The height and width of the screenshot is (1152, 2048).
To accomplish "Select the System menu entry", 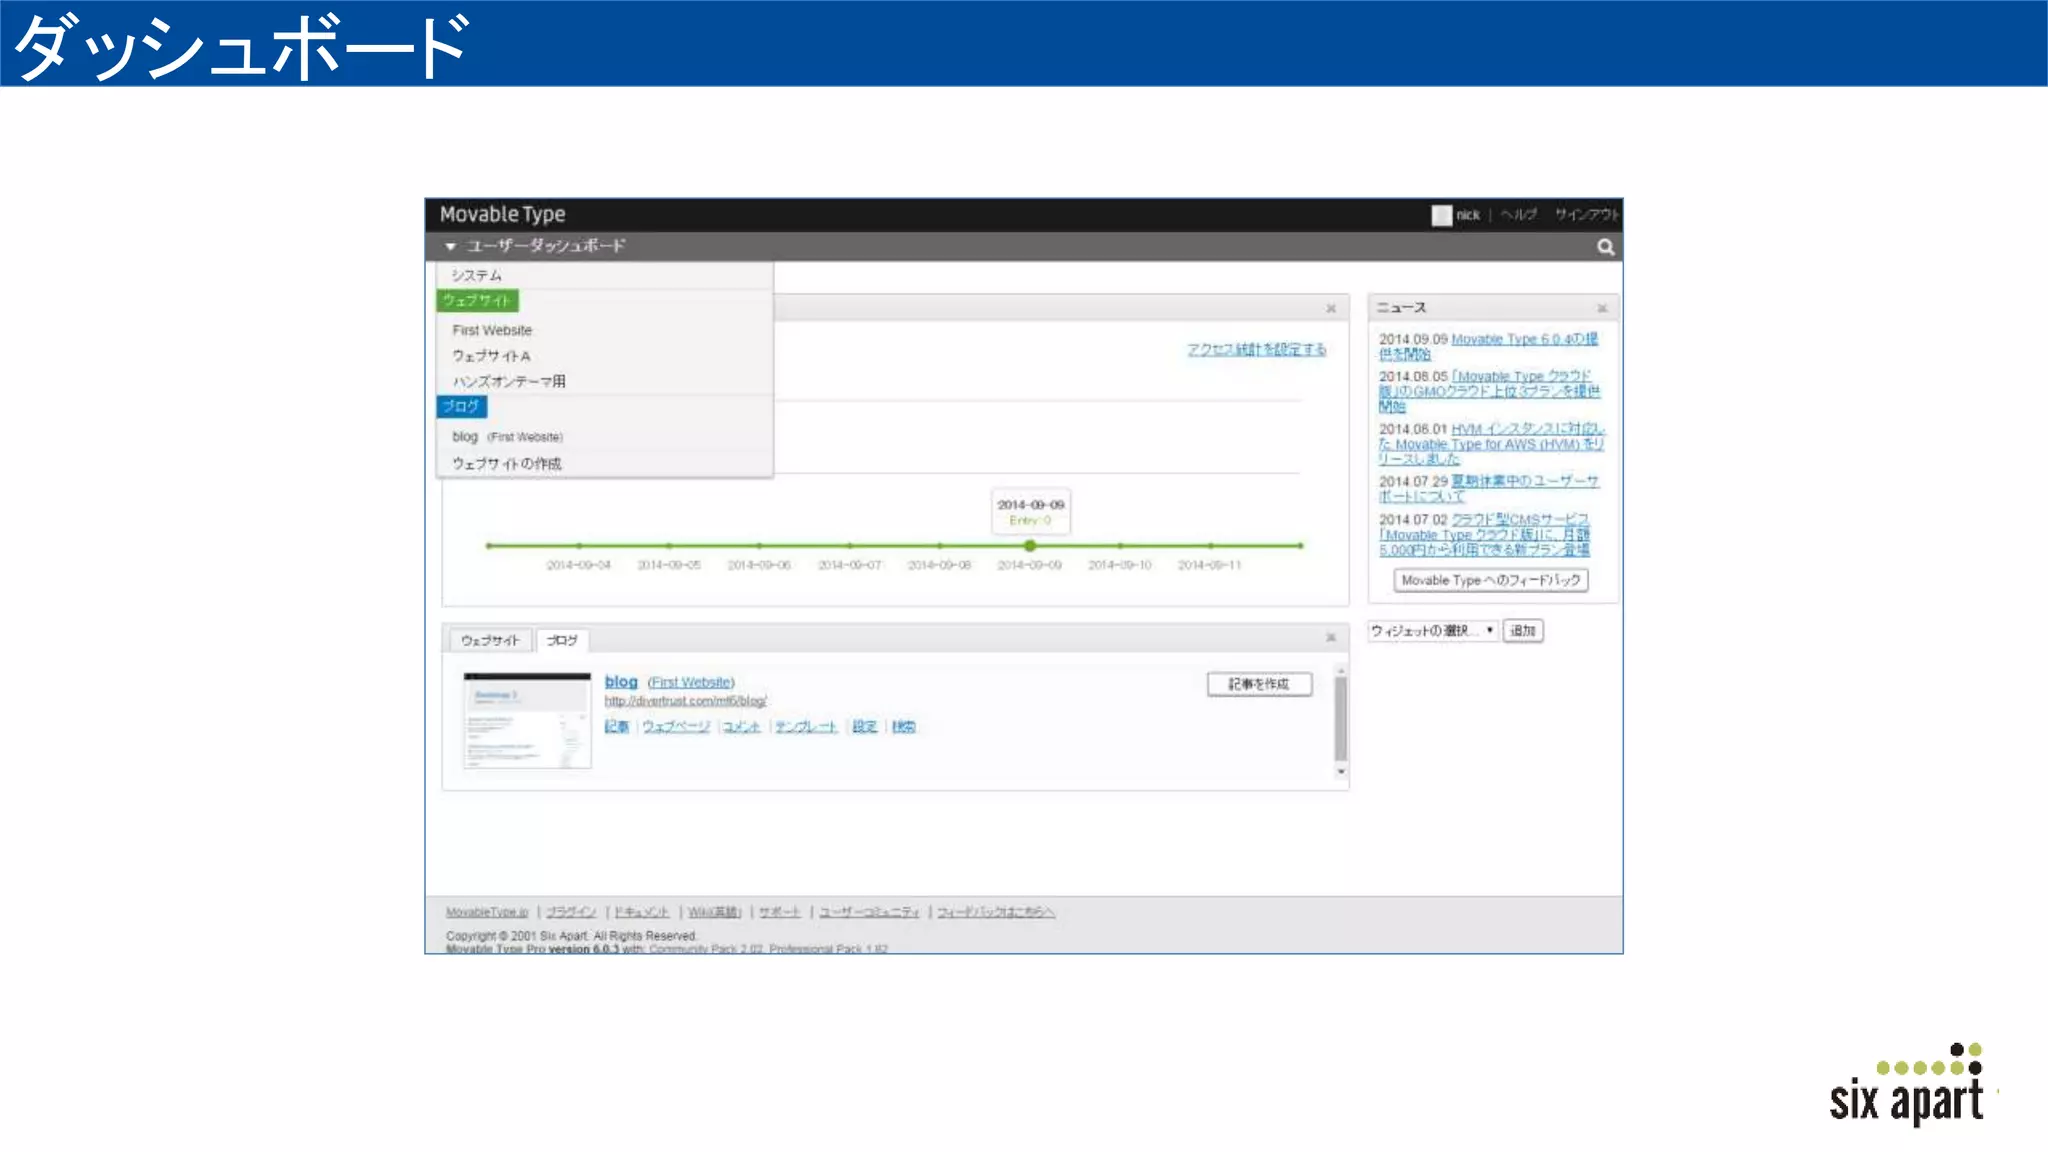I will 476,275.
